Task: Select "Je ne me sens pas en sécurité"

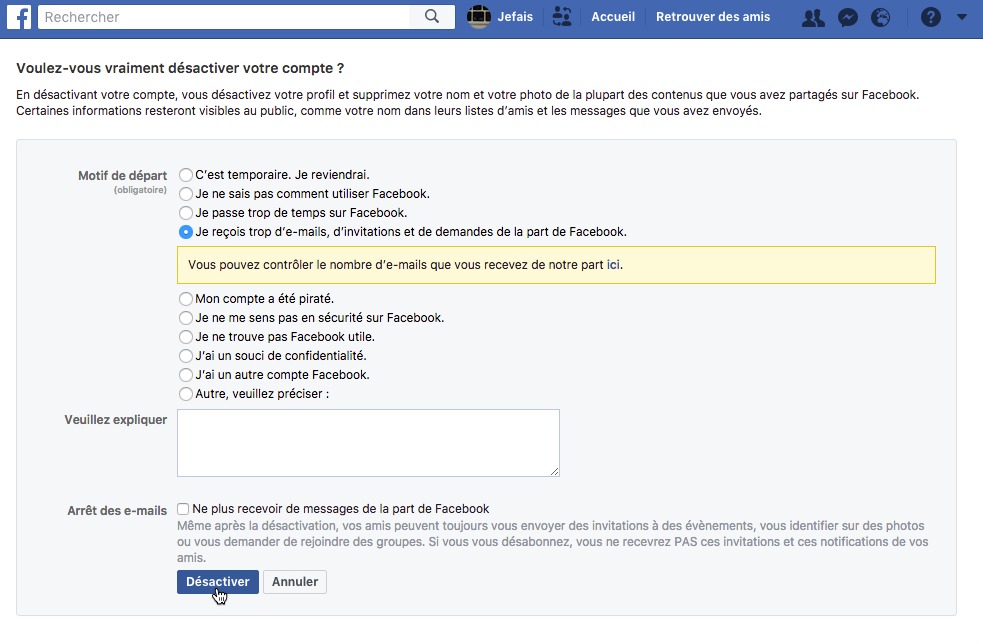Action: [x=186, y=318]
